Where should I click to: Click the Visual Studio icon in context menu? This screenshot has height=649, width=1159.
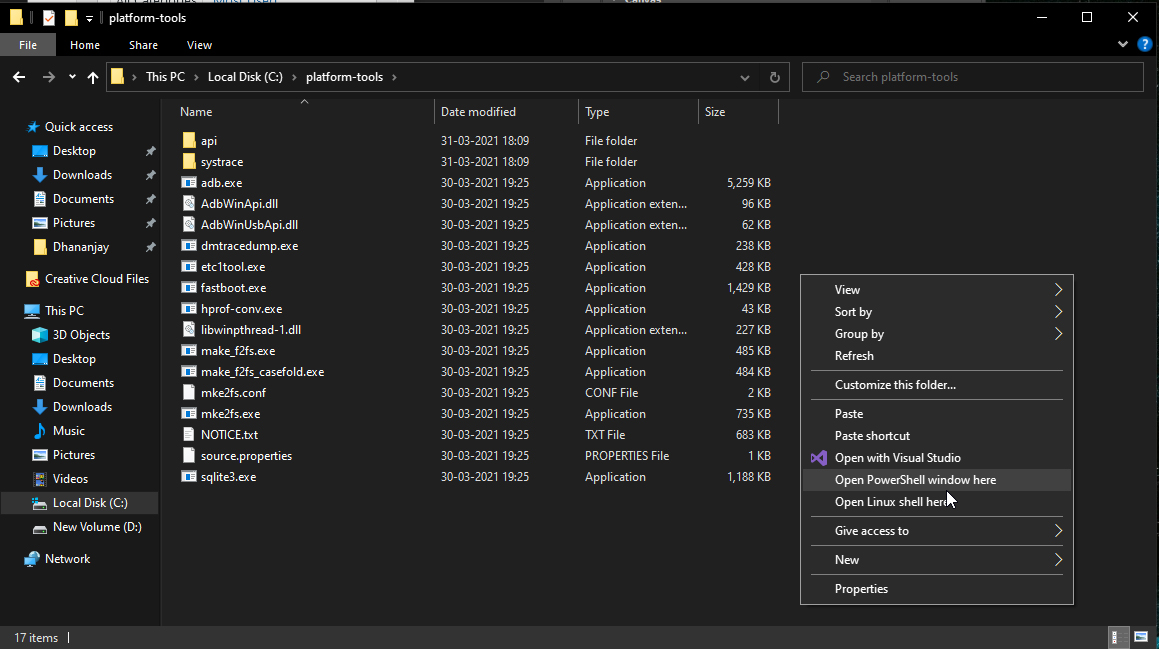(819, 458)
